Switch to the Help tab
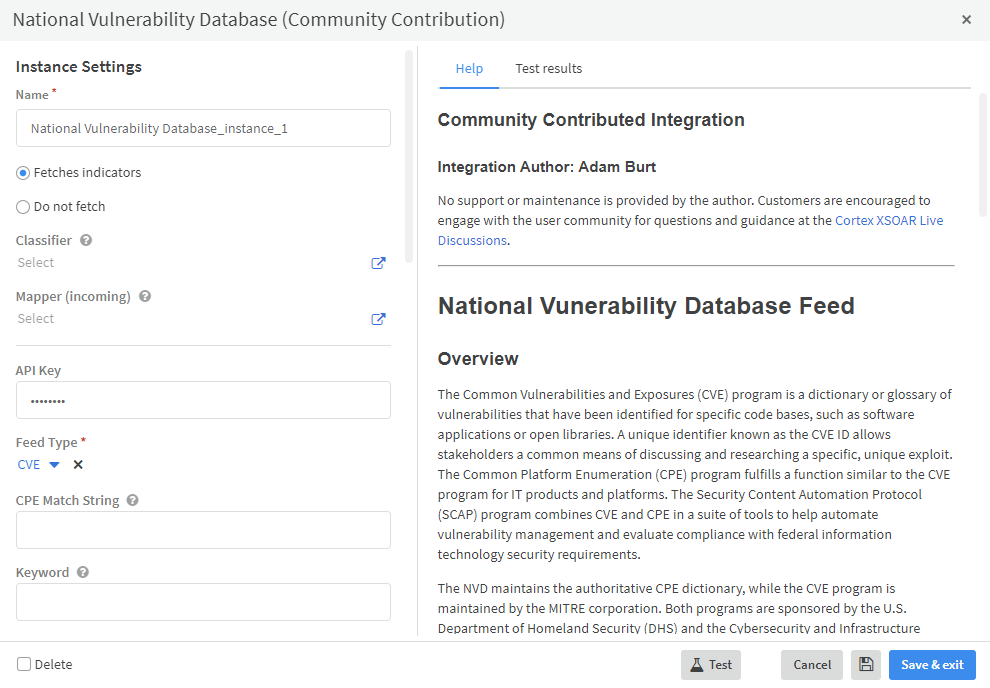Screen dimensions: 990x688 point(469,69)
